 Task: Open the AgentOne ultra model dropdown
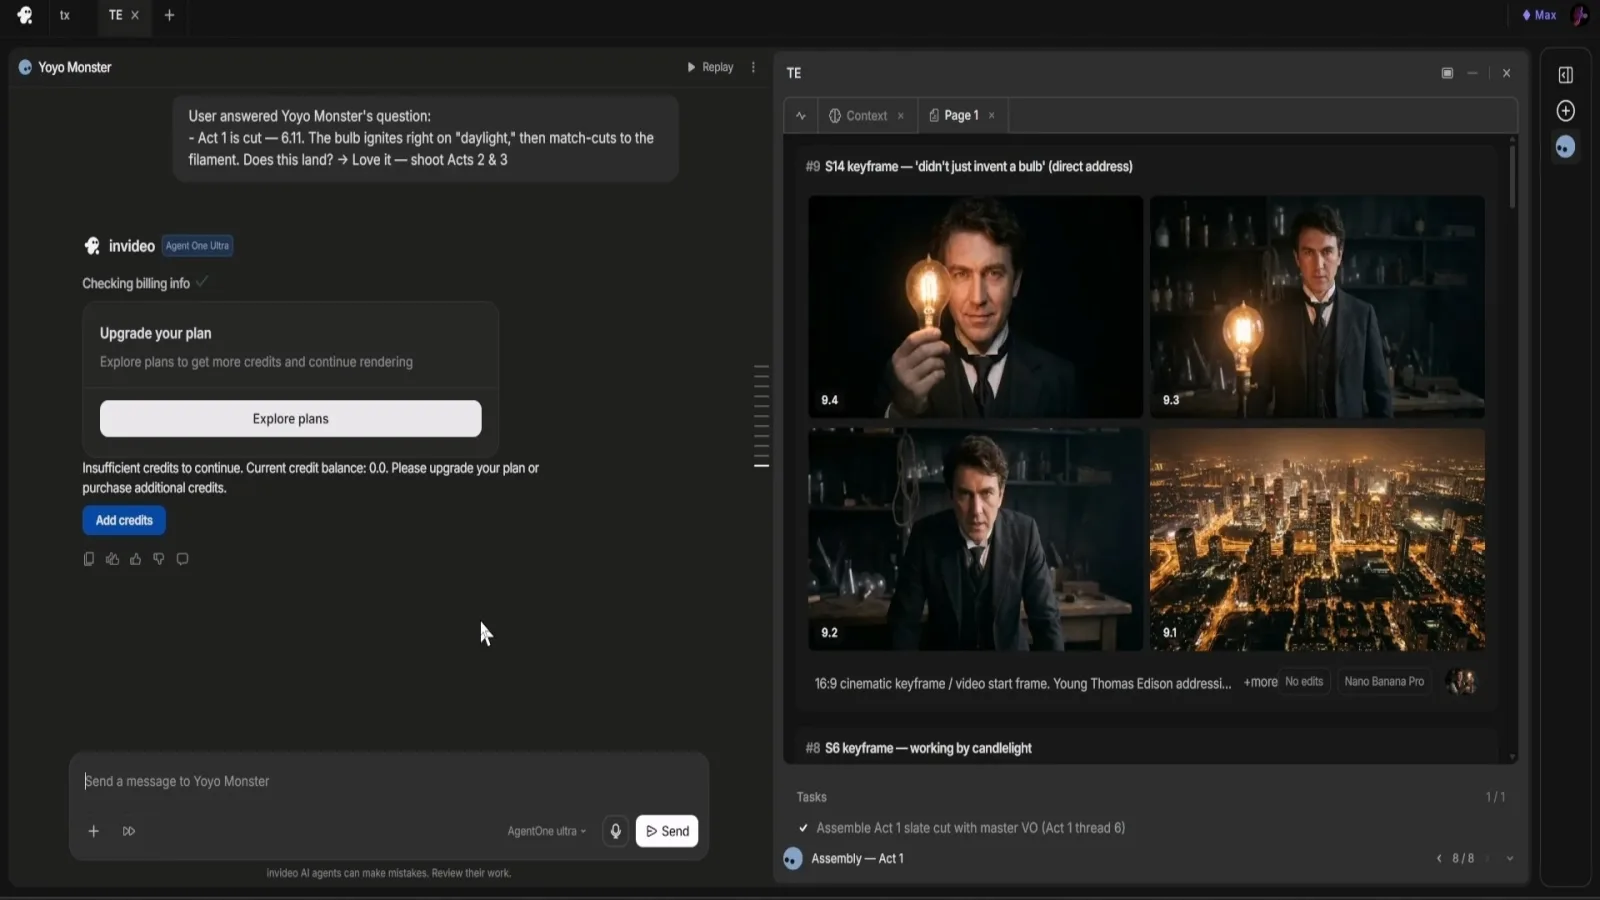click(546, 831)
